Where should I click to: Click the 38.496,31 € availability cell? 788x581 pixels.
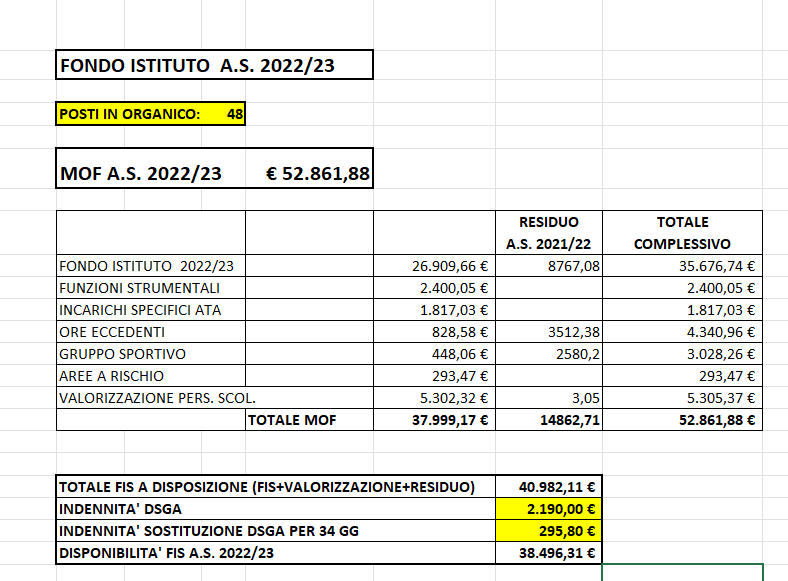tap(548, 552)
